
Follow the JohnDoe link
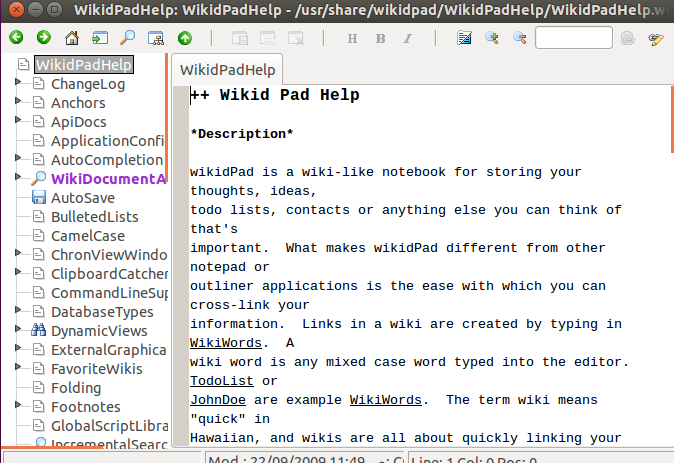pos(218,400)
